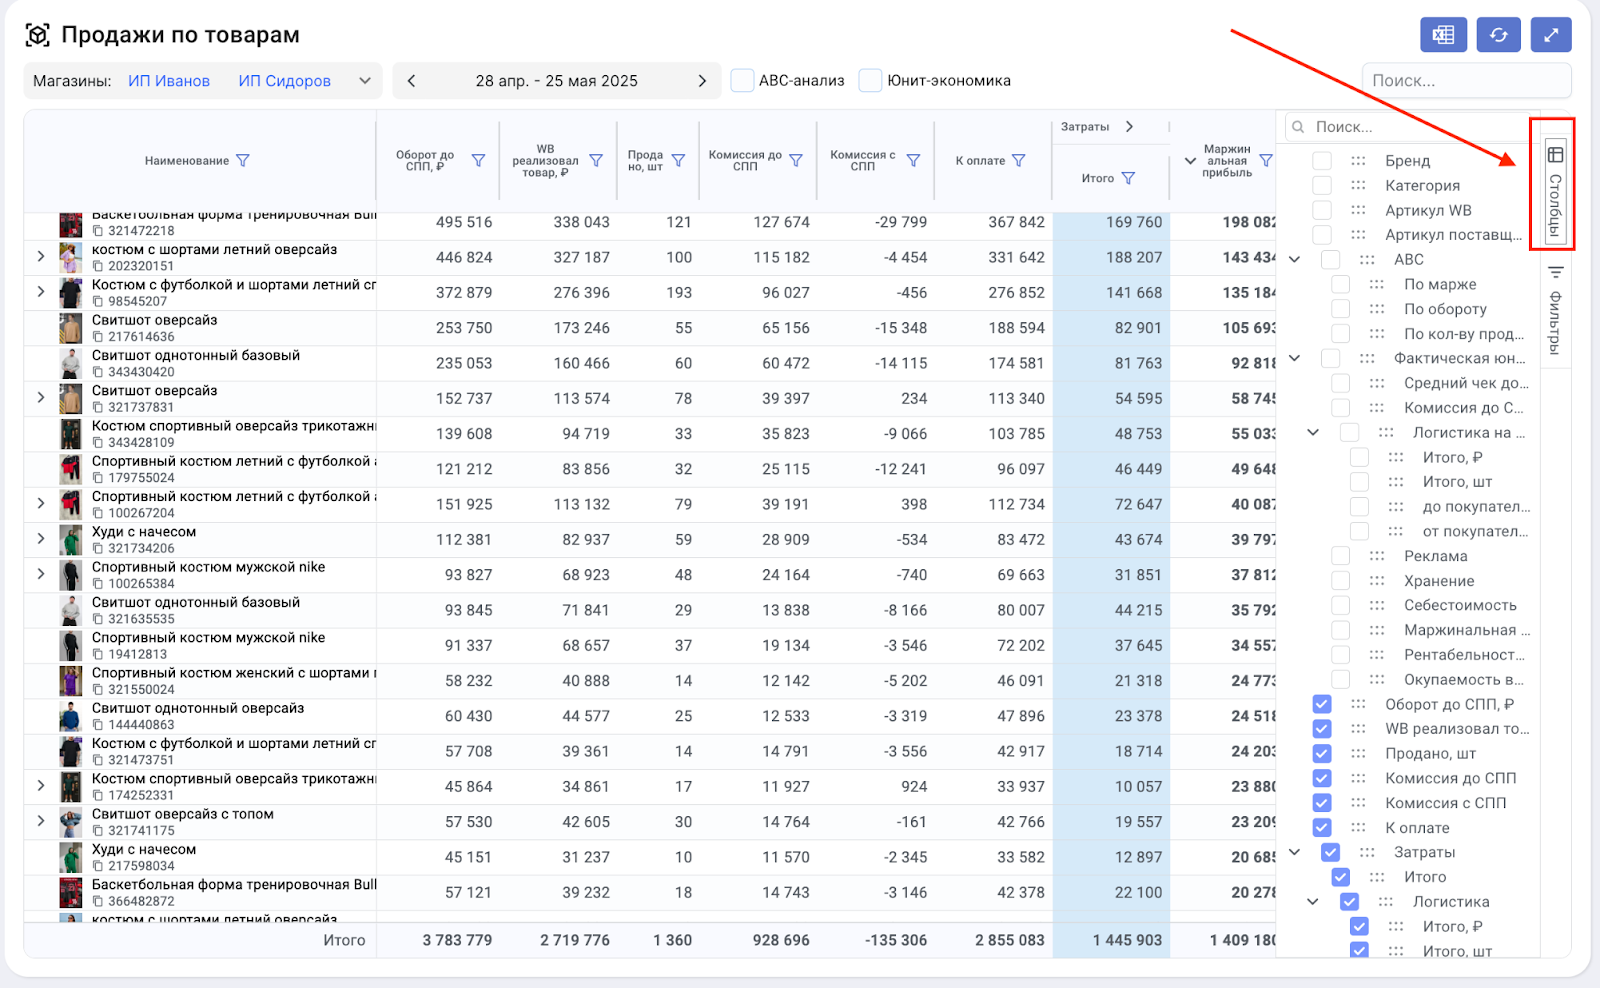
Task: Click drag handle icon next to Бренд
Action: pyautogui.click(x=1358, y=160)
